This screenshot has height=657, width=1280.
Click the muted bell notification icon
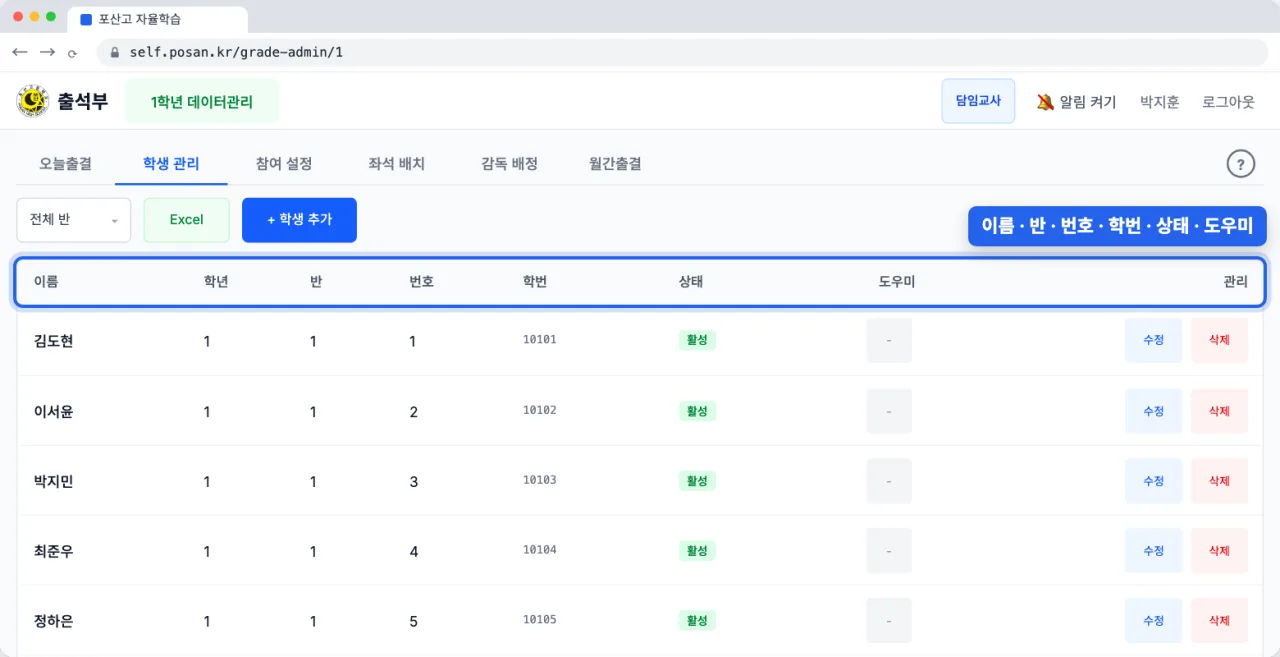pyautogui.click(x=1045, y=102)
